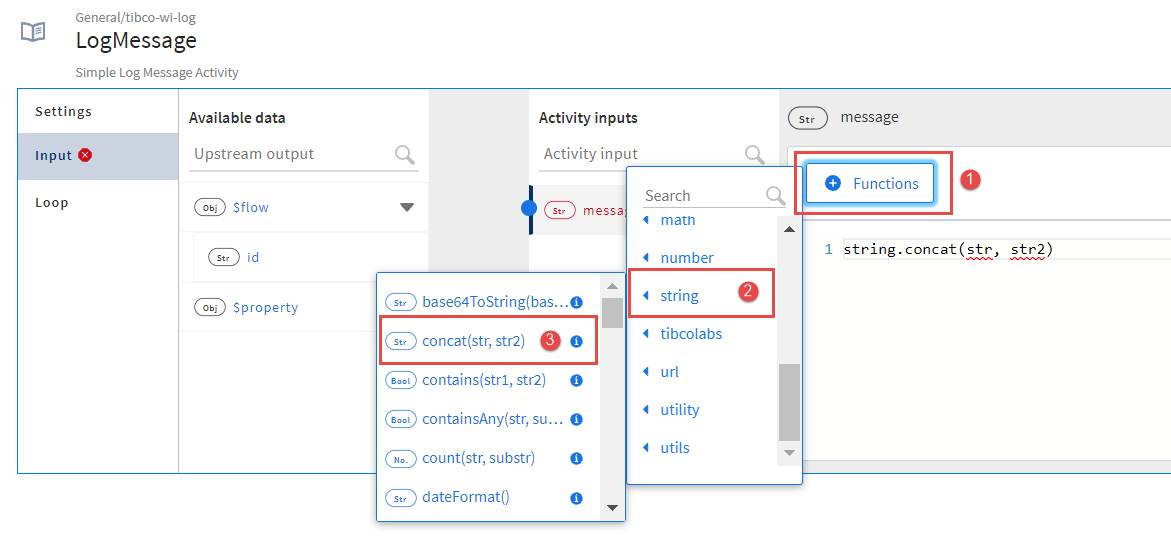Select the id string under $flow
Image resolution: width=1171 pixels, height=553 pixels.
tap(253, 257)
